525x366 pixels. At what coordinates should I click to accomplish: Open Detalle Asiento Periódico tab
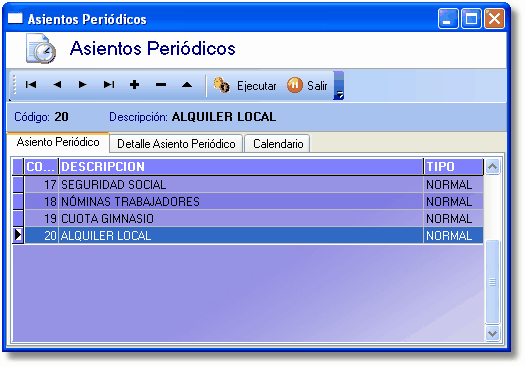point(176,144)
